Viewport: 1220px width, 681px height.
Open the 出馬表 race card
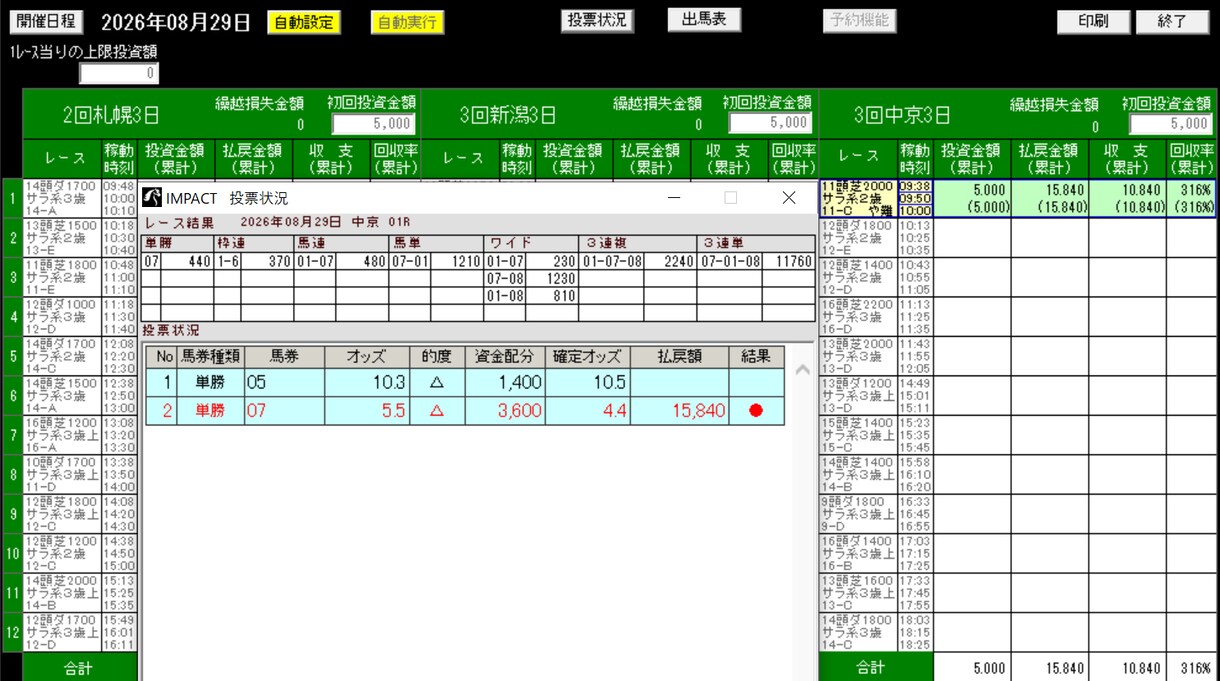coord(704,20)
